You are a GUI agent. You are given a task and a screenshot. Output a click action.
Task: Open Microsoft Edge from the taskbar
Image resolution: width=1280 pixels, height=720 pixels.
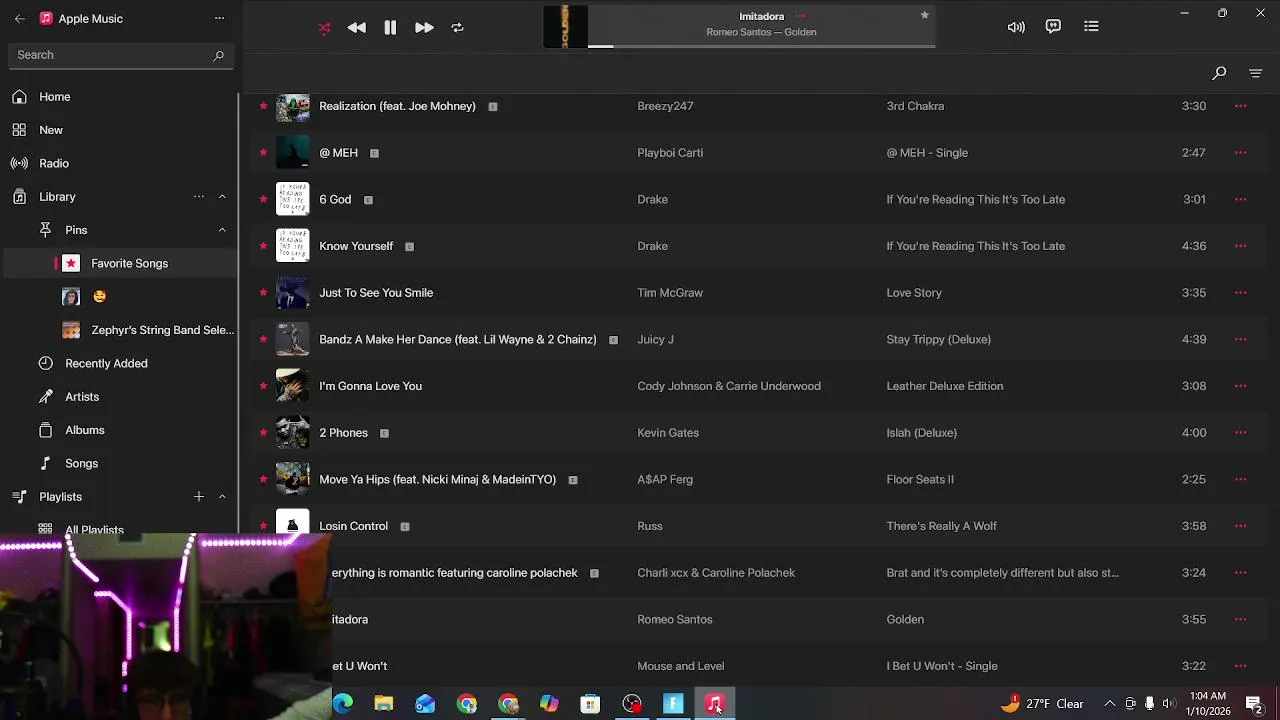(342, 704)
